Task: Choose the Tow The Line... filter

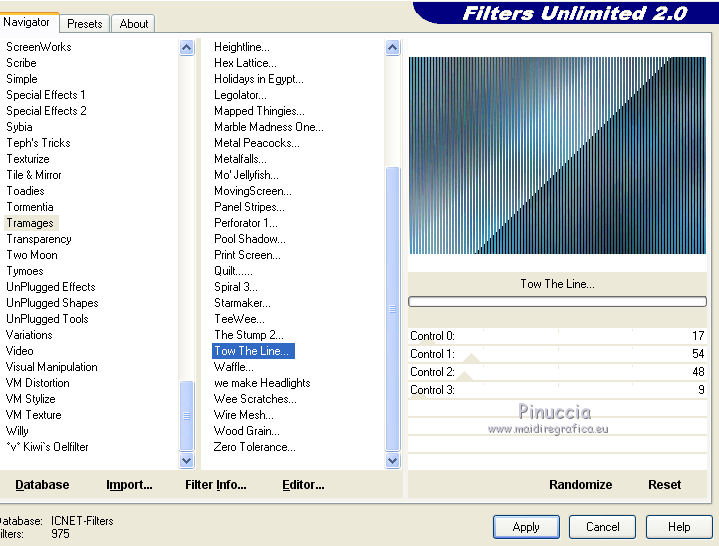Action: (x=253, y=351)
